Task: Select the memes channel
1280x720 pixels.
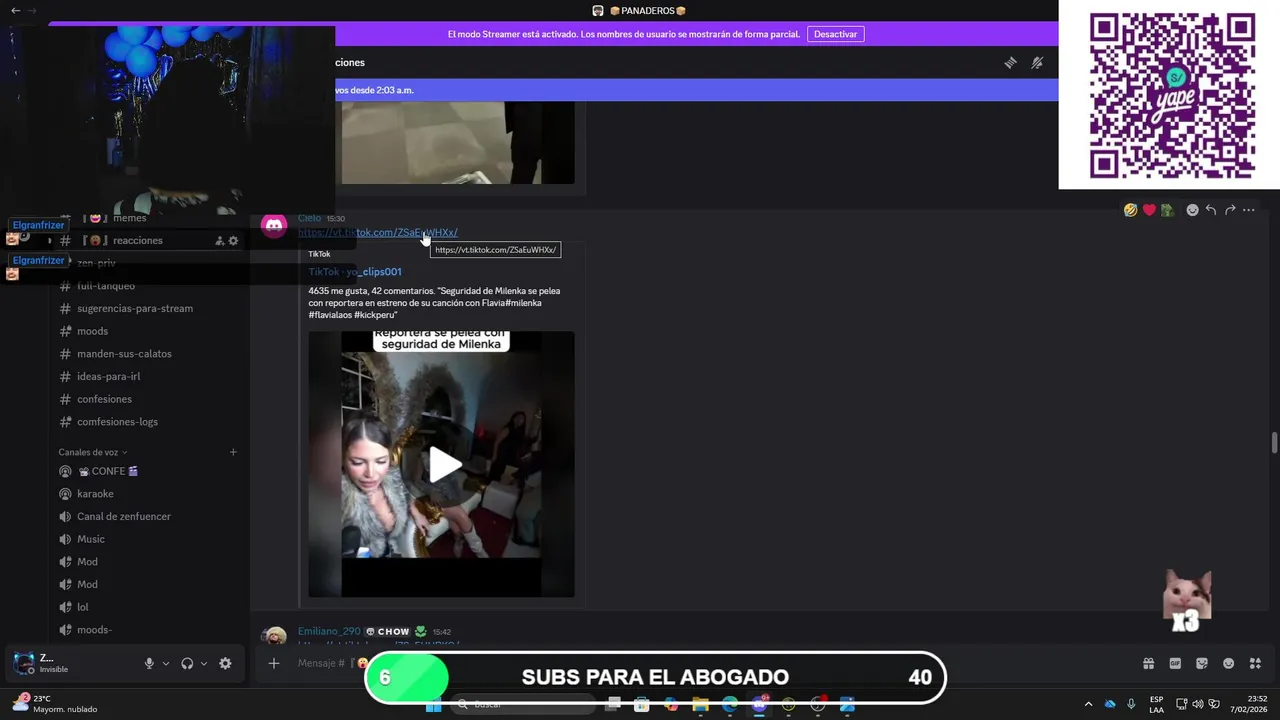Action: 129,218
